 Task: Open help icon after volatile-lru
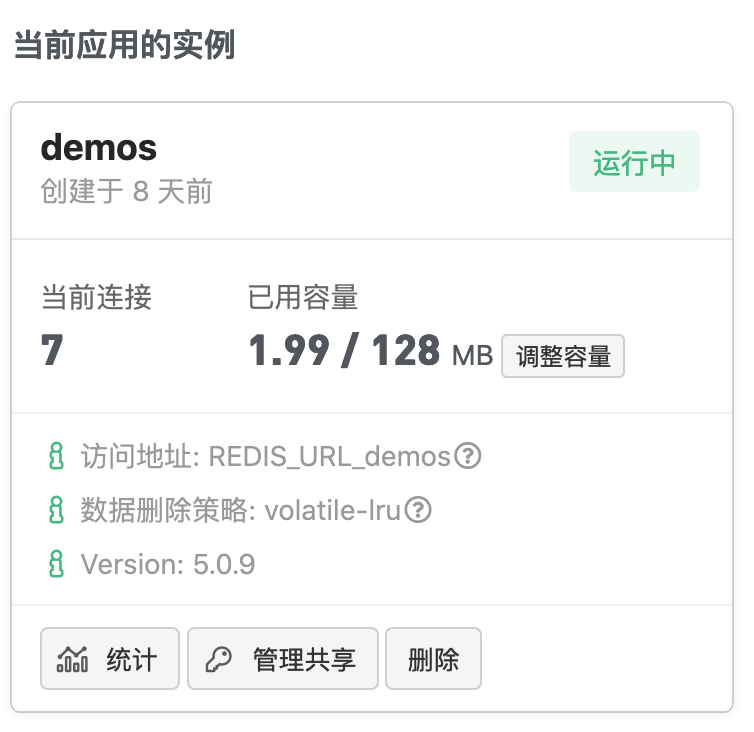click(x=418, y=511)
